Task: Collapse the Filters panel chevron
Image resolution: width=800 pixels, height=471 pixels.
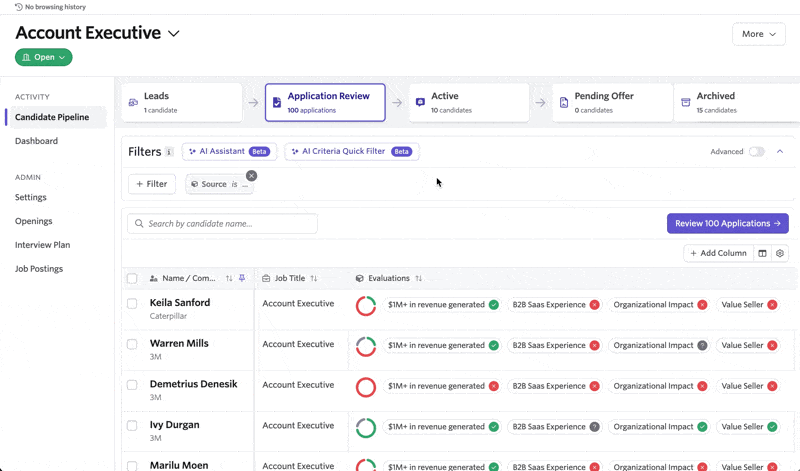Action: 780,152
